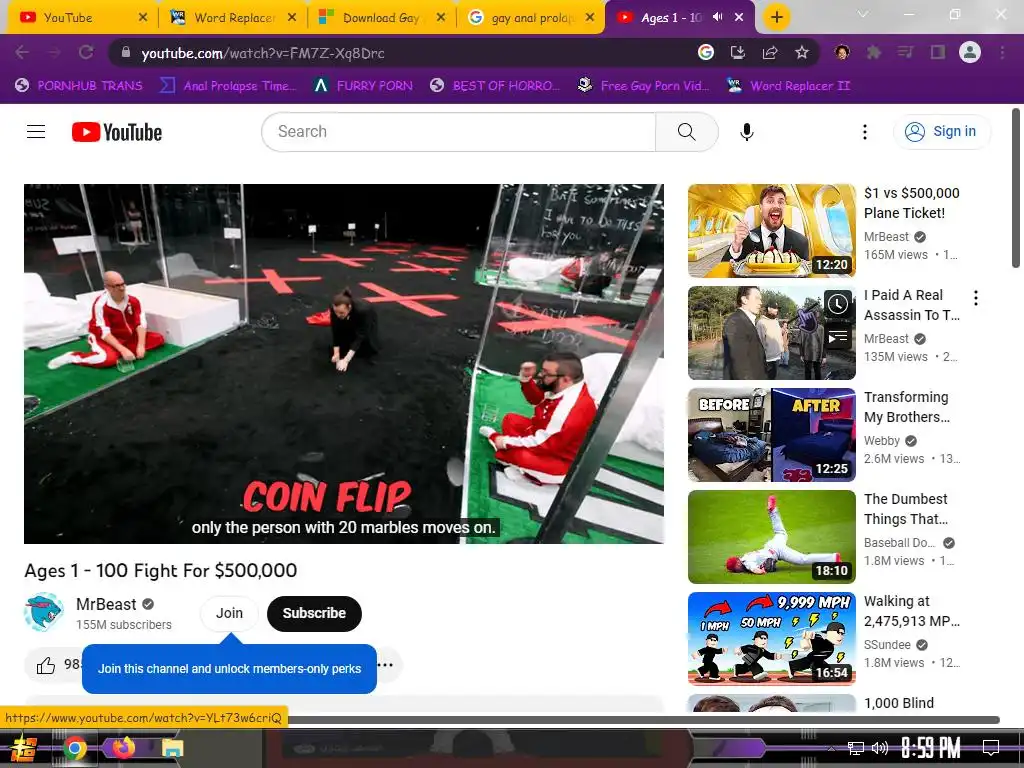Click the YouTube logo to go home
The height and width of the screenshot is (768, 1024).
click(117, 132)
